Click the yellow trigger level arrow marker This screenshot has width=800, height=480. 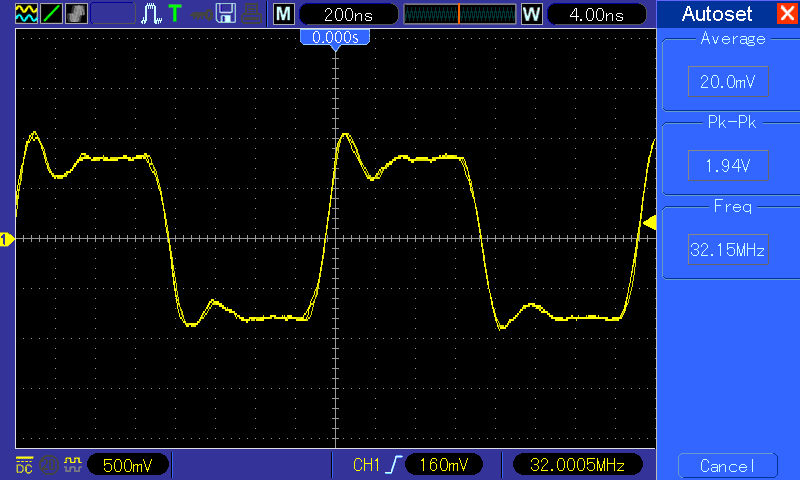[x=649, y=223]
